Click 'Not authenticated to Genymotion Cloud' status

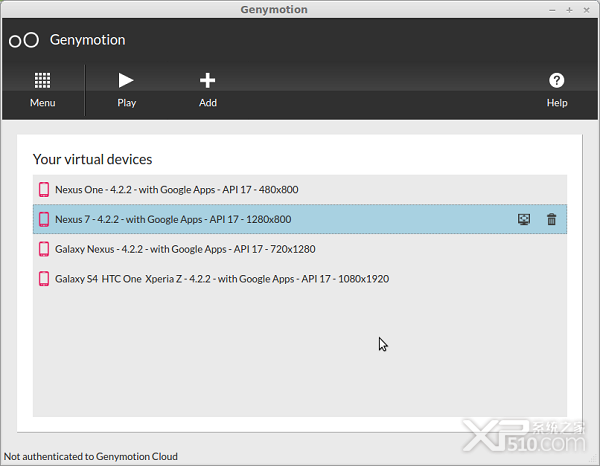coord(91,456)
